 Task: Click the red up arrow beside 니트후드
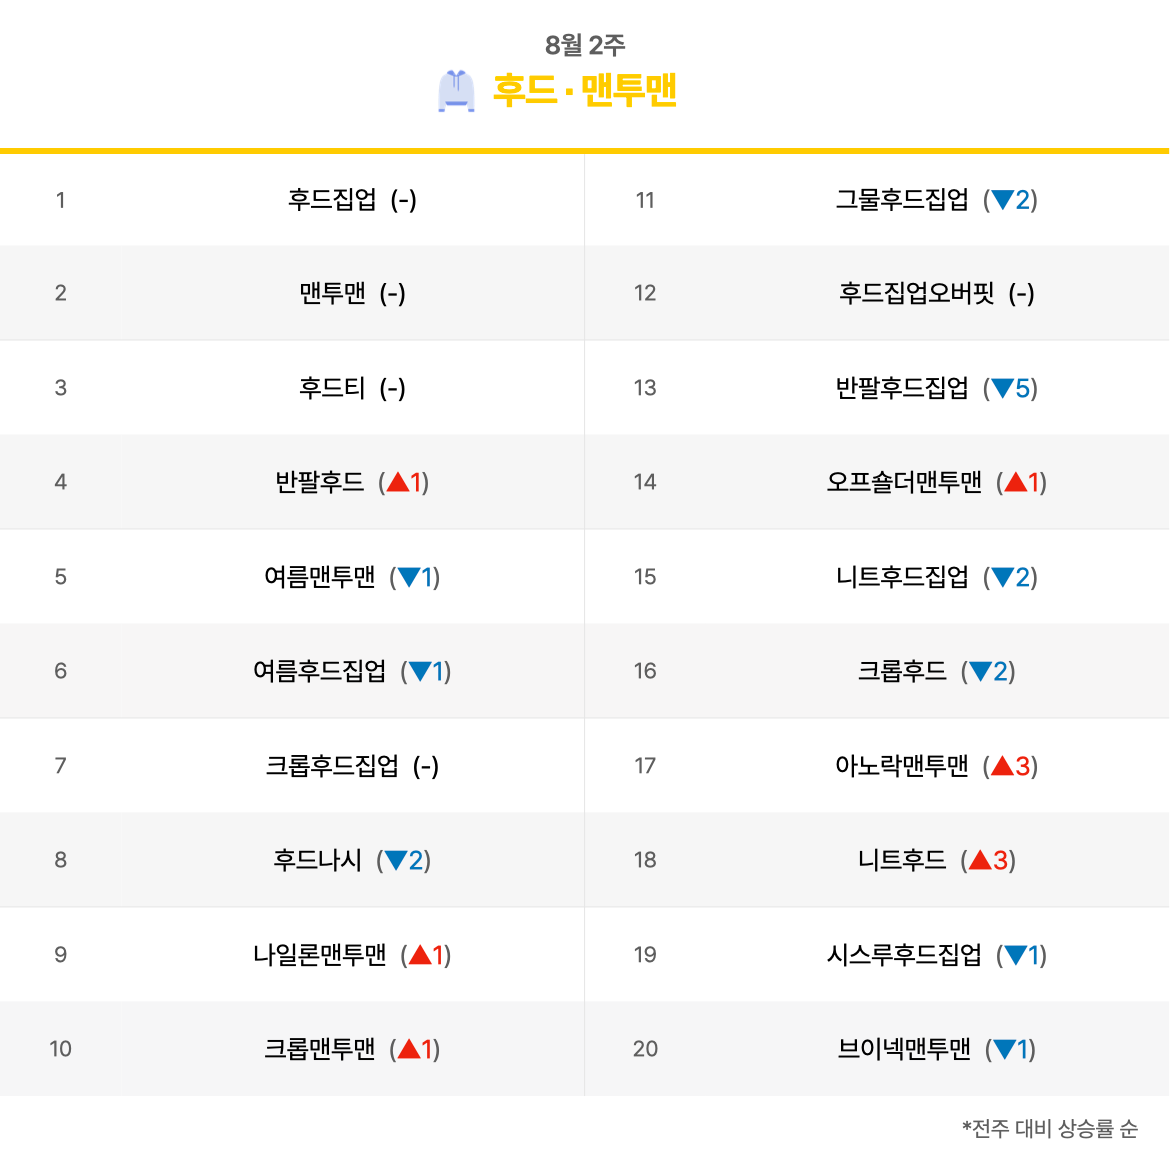(980, 860)
